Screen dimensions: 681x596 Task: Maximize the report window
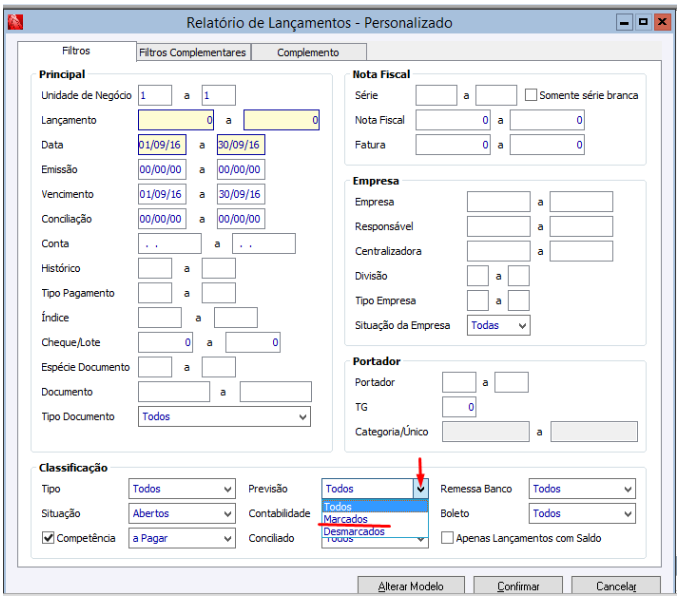tap(643, 22)
